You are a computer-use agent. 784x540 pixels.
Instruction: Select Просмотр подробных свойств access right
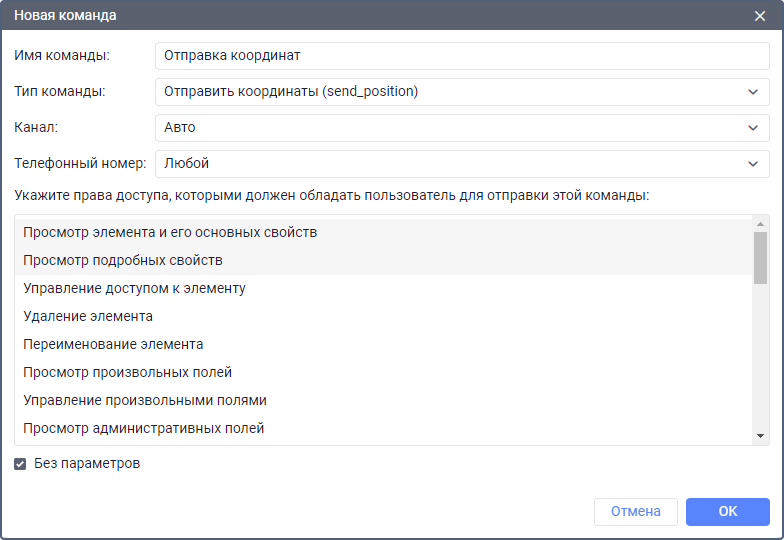click(x=123, y=260)
